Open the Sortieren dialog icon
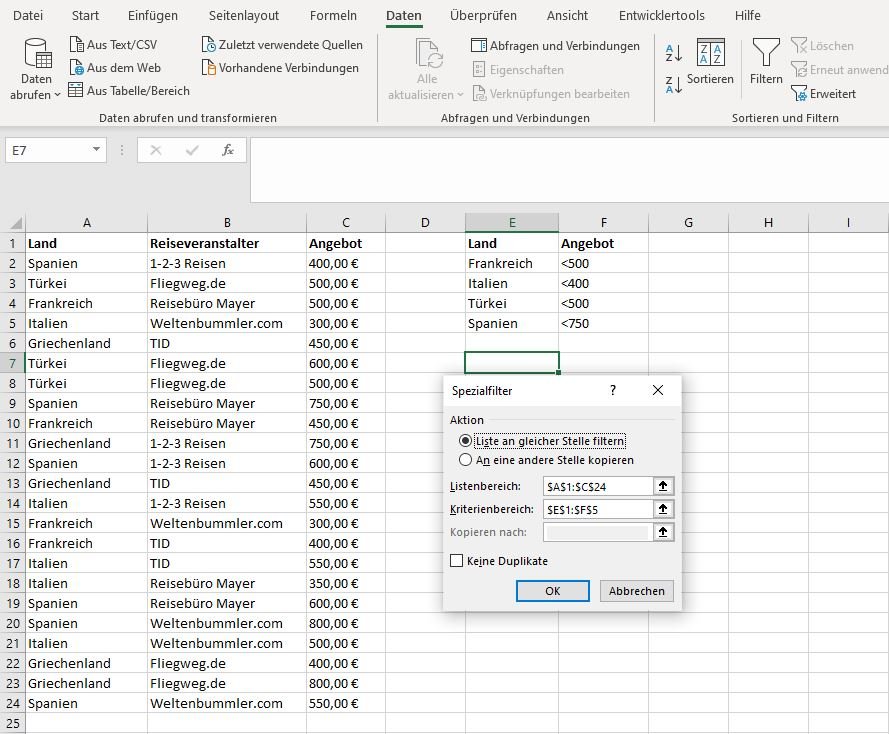889x734 pixels. coord(710,53)
